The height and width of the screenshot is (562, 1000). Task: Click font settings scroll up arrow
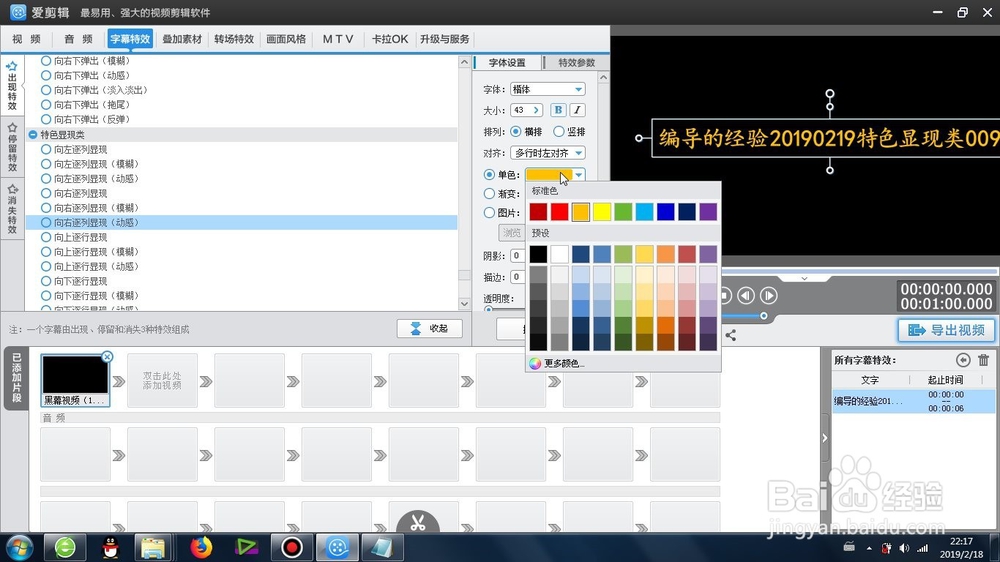point(603,77)
